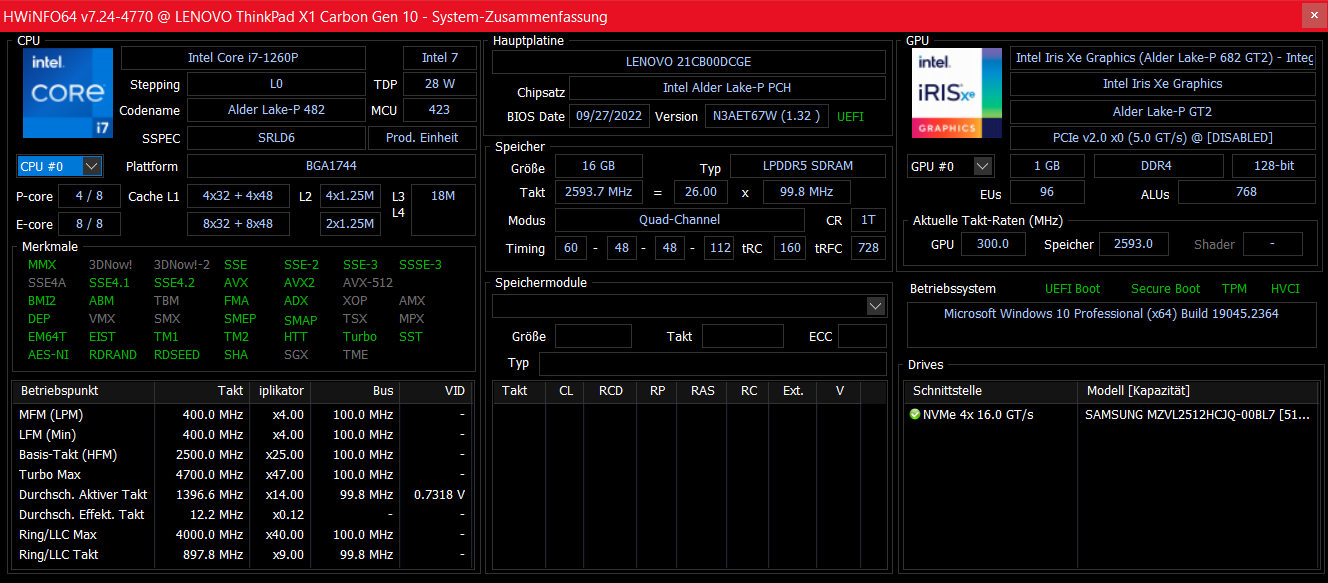This screenshot has width=1328, height=583.
Task: Click the AES-NI feature label
Action: [49, 355]
